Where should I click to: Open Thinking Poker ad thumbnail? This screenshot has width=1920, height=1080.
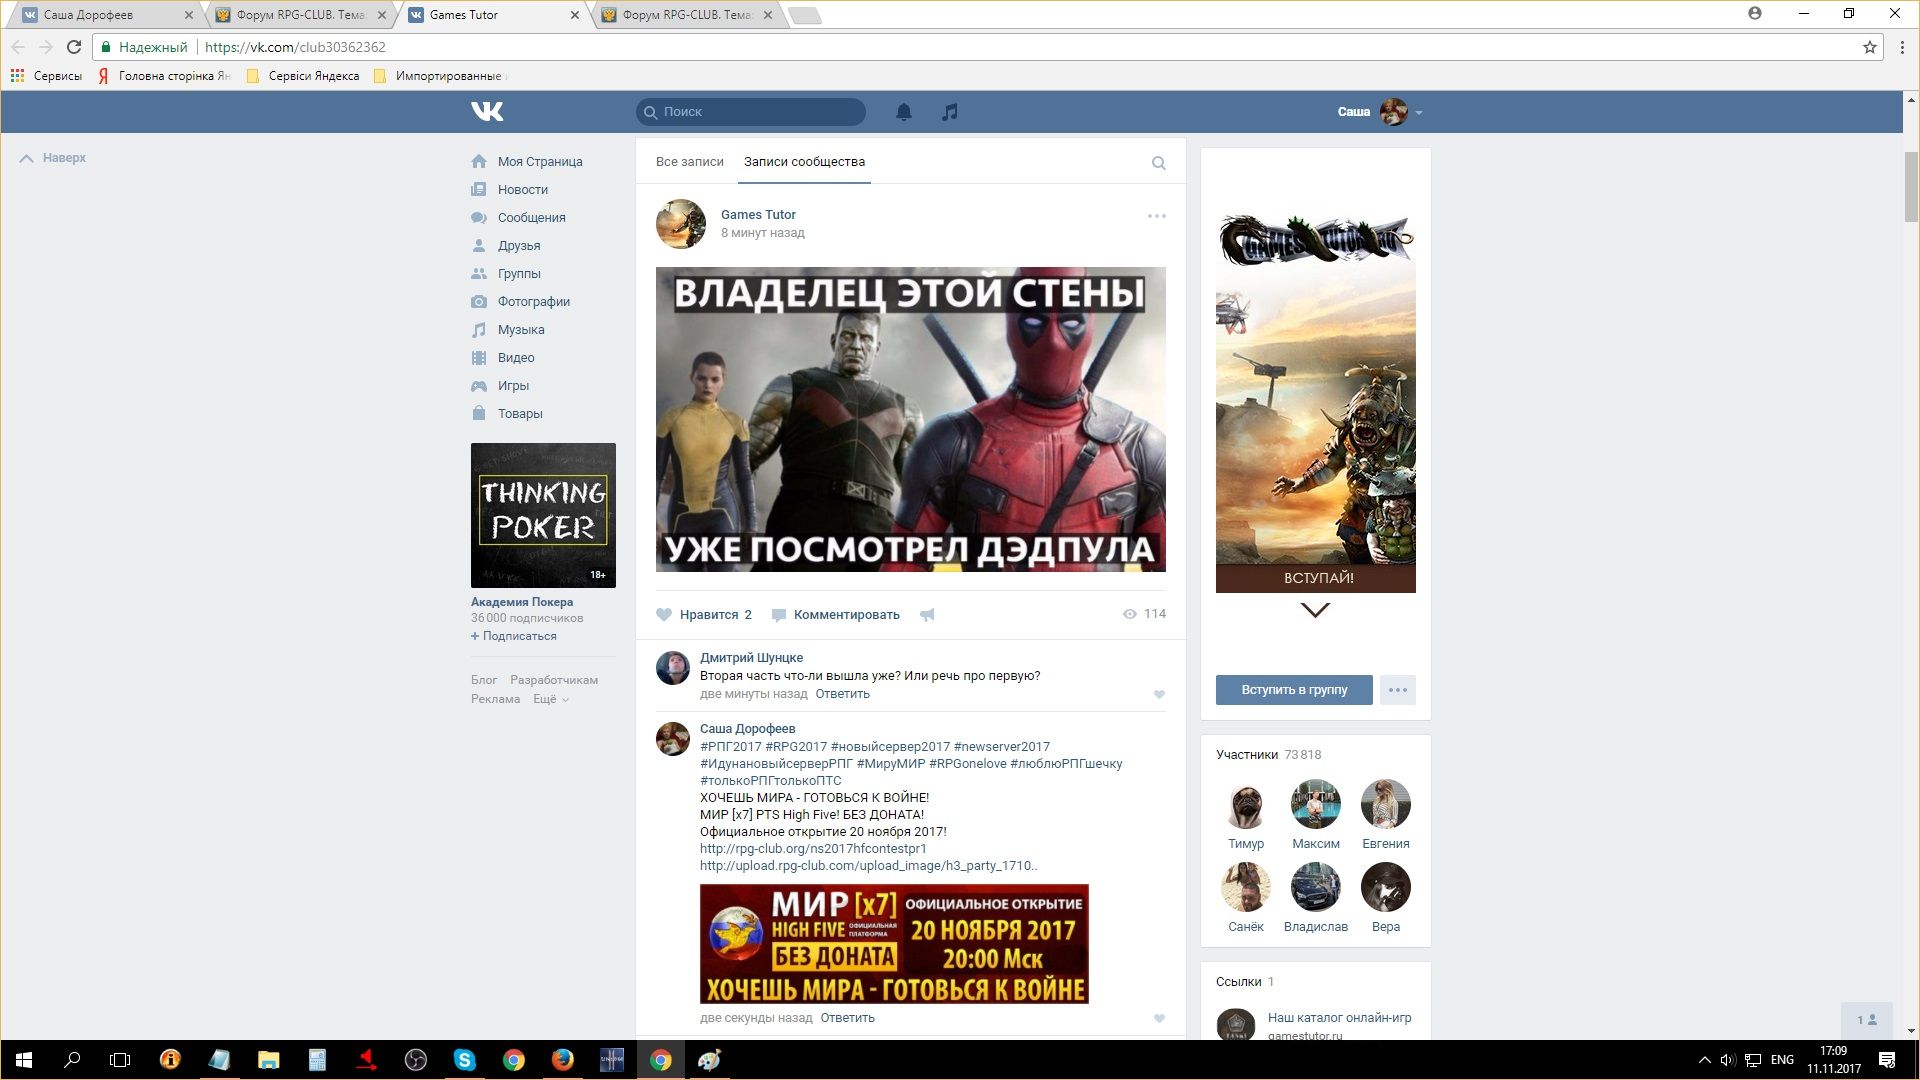(x=543, y=515)
